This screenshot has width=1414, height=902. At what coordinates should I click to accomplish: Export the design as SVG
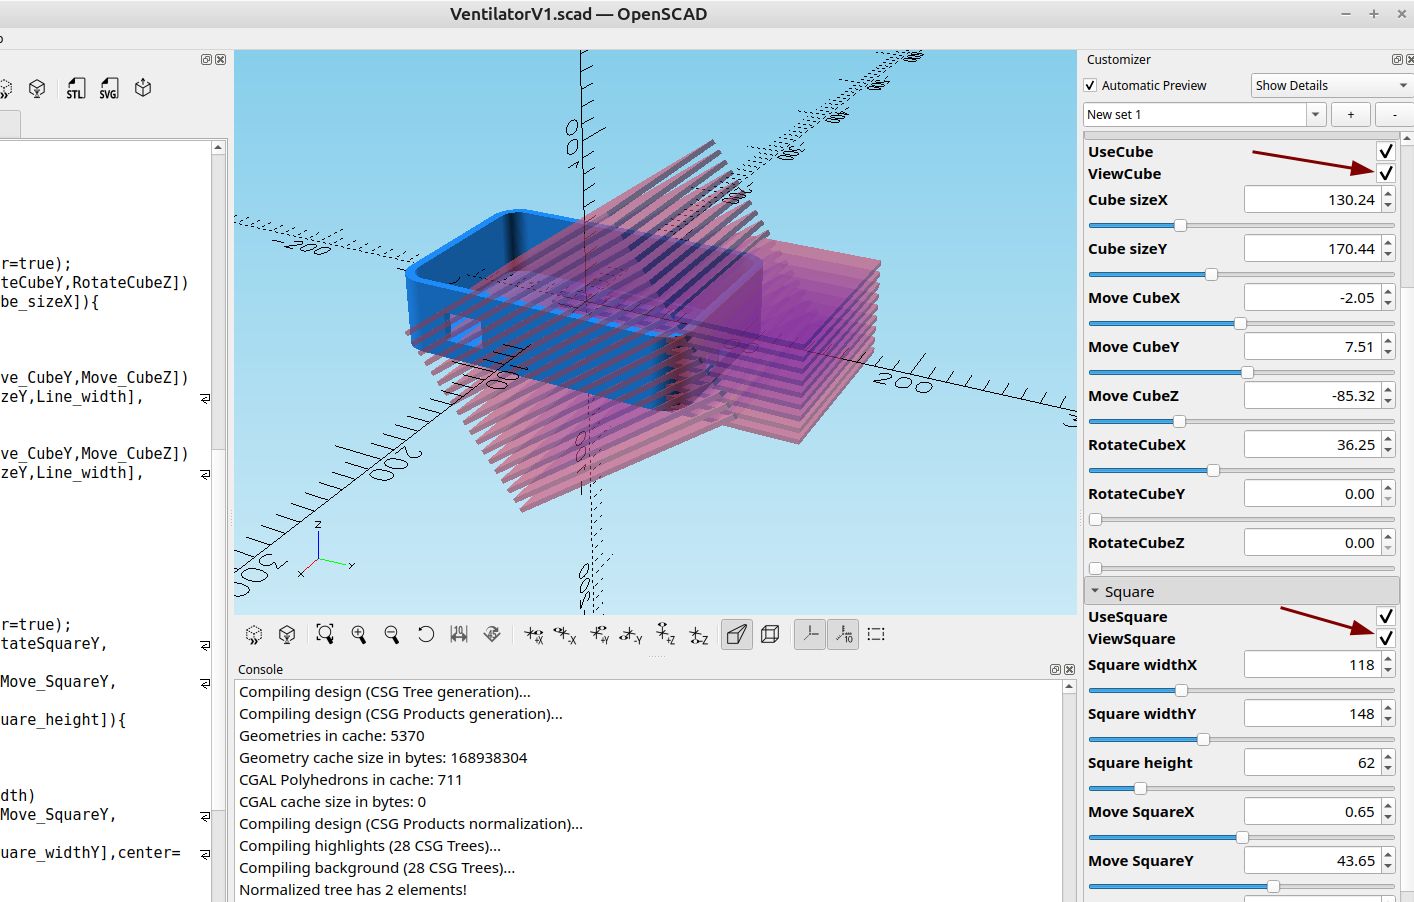coord(109,88)
